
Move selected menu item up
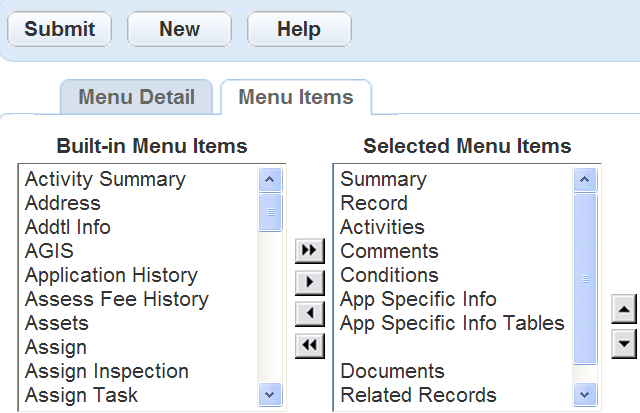(x=624, y=311)
